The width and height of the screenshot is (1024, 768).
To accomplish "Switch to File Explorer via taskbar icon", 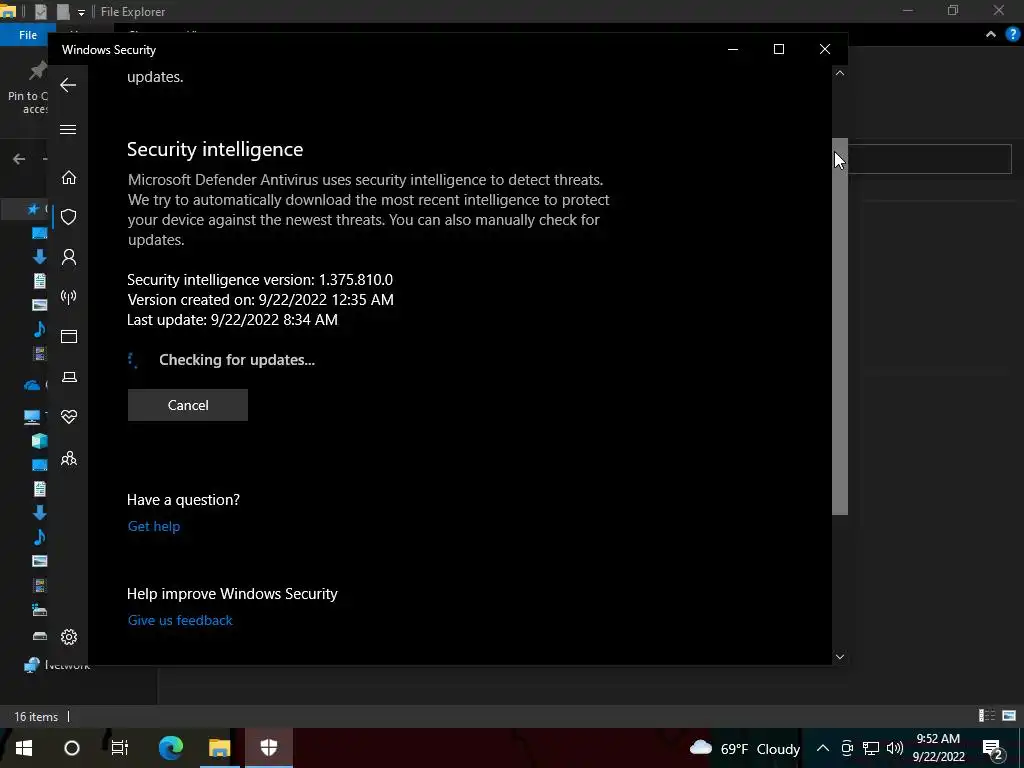I will pyautogui.click(x=219, y=748).
